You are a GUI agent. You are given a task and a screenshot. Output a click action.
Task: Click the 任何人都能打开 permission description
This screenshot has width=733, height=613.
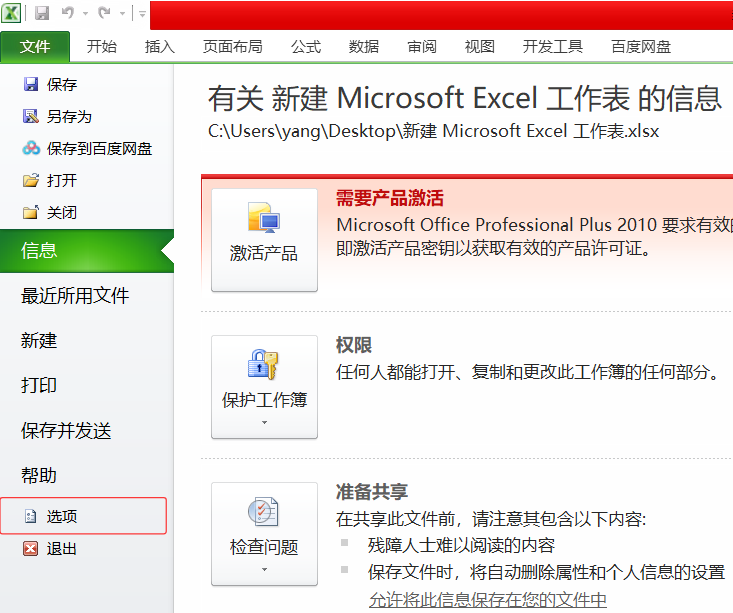click(x=527, y=372)
